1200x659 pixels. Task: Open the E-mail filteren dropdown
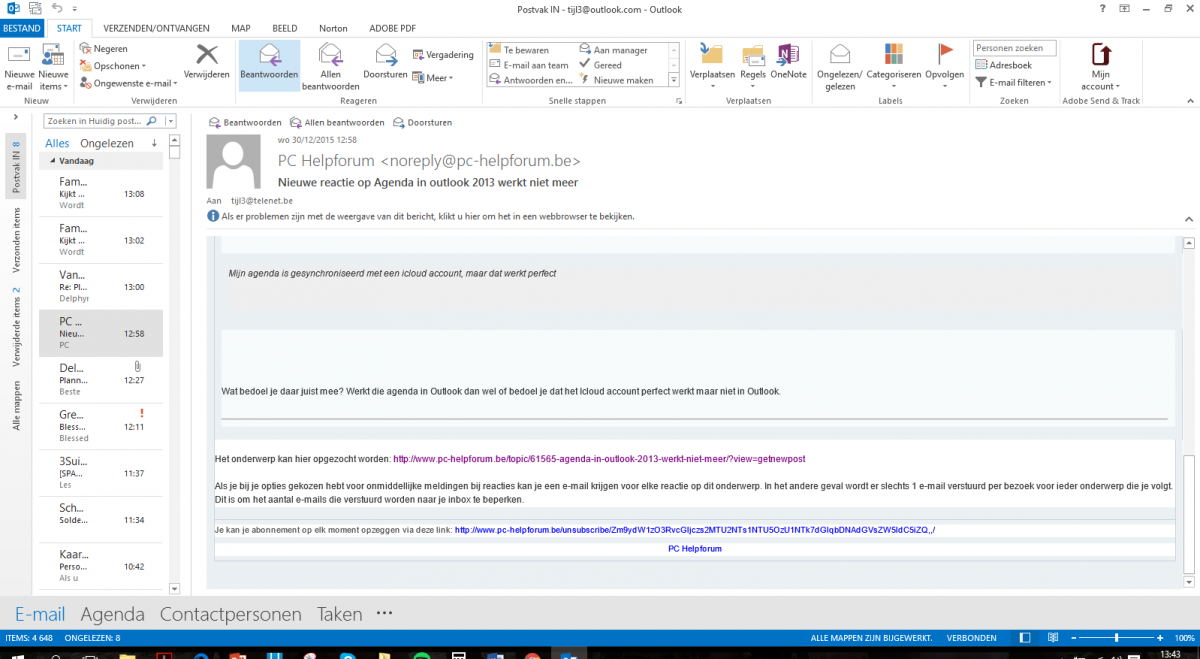(1014, 83)
